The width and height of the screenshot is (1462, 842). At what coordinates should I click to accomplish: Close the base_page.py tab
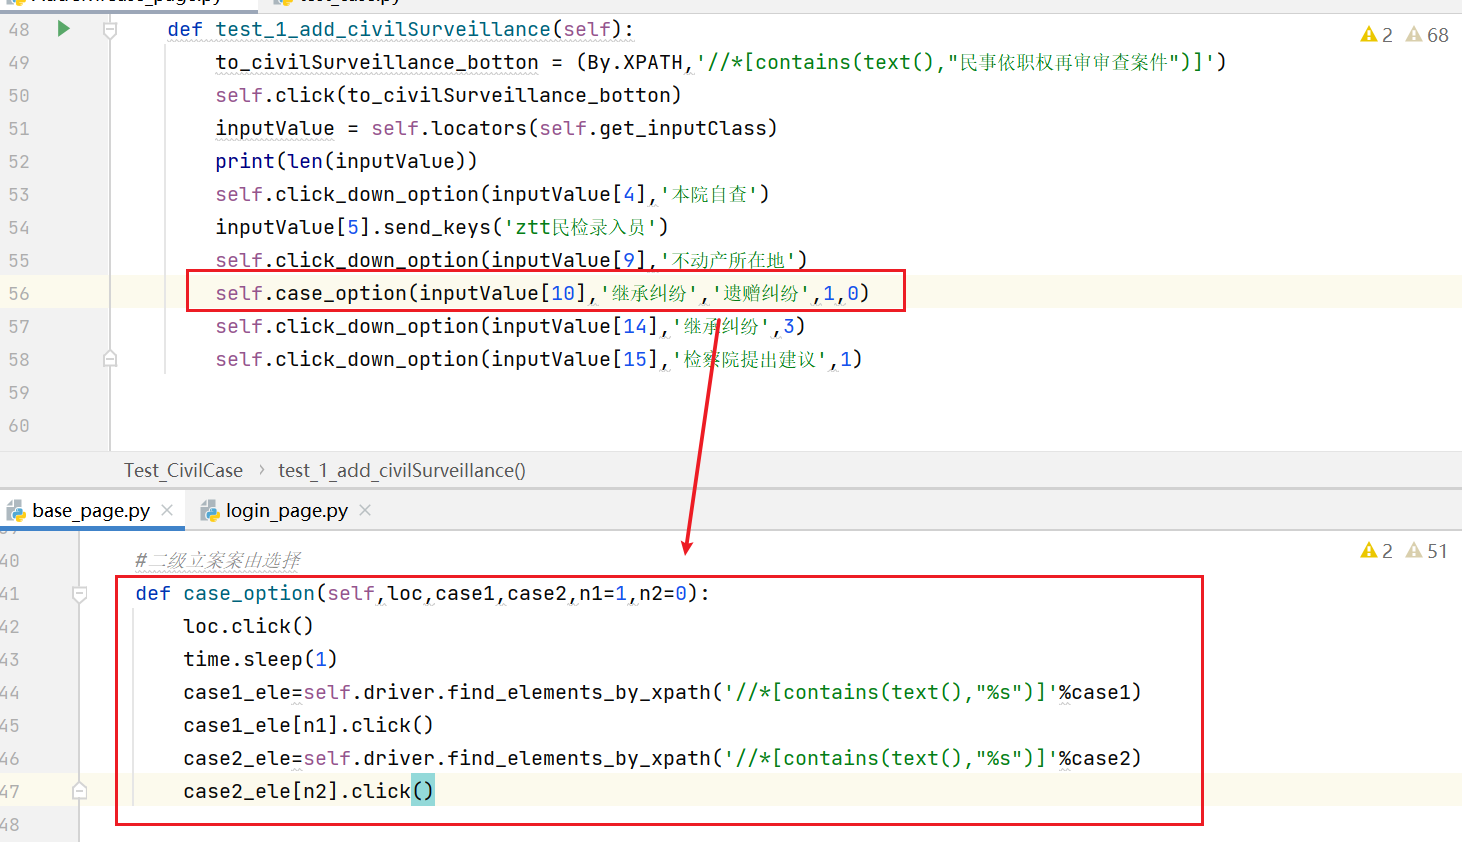pyautogui.click(x=167, y=510)
